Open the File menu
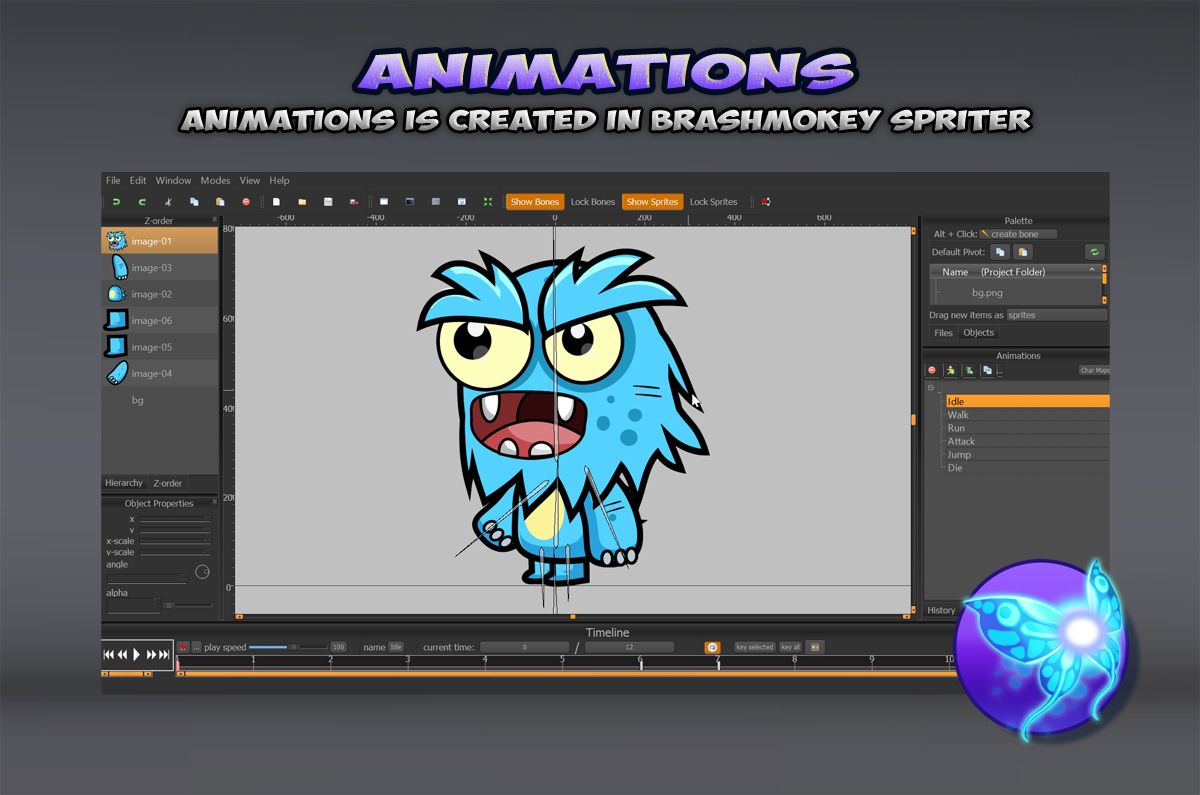The height and width of the screenshot is (795, 1200). [x=113, y=181]
